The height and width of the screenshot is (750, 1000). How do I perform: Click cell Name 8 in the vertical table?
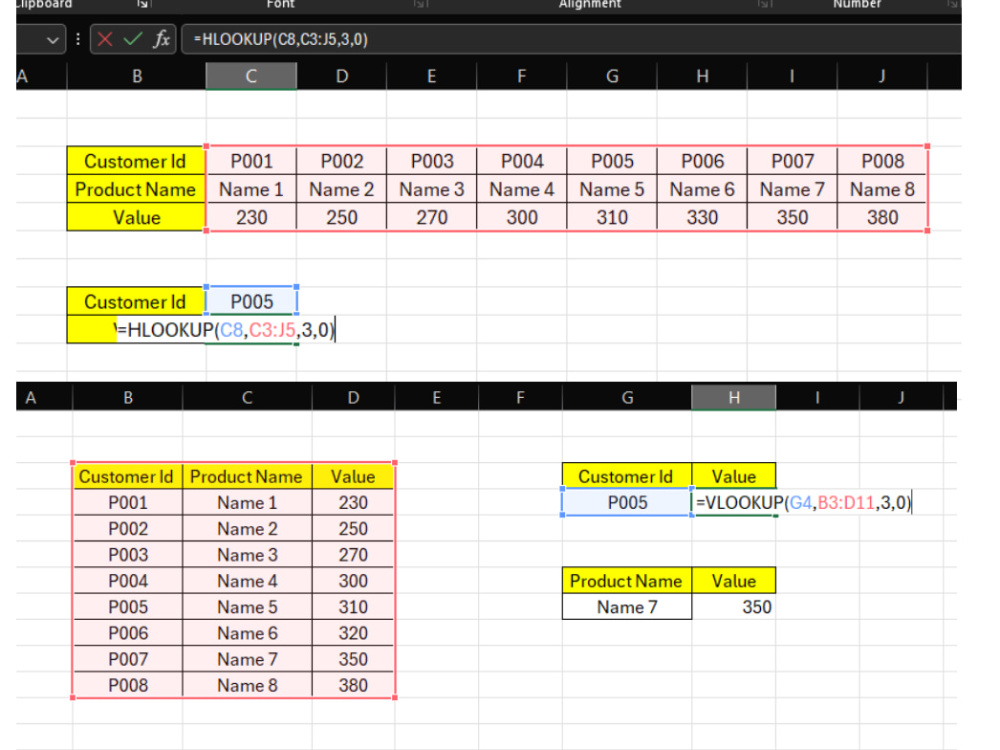[247, 685]
